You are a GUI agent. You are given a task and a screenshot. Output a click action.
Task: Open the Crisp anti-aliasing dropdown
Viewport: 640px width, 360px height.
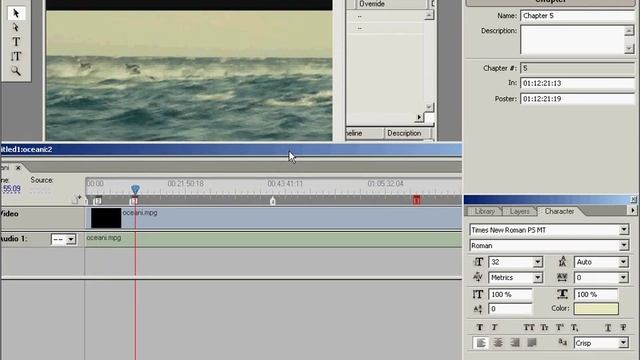click(623, 343)
